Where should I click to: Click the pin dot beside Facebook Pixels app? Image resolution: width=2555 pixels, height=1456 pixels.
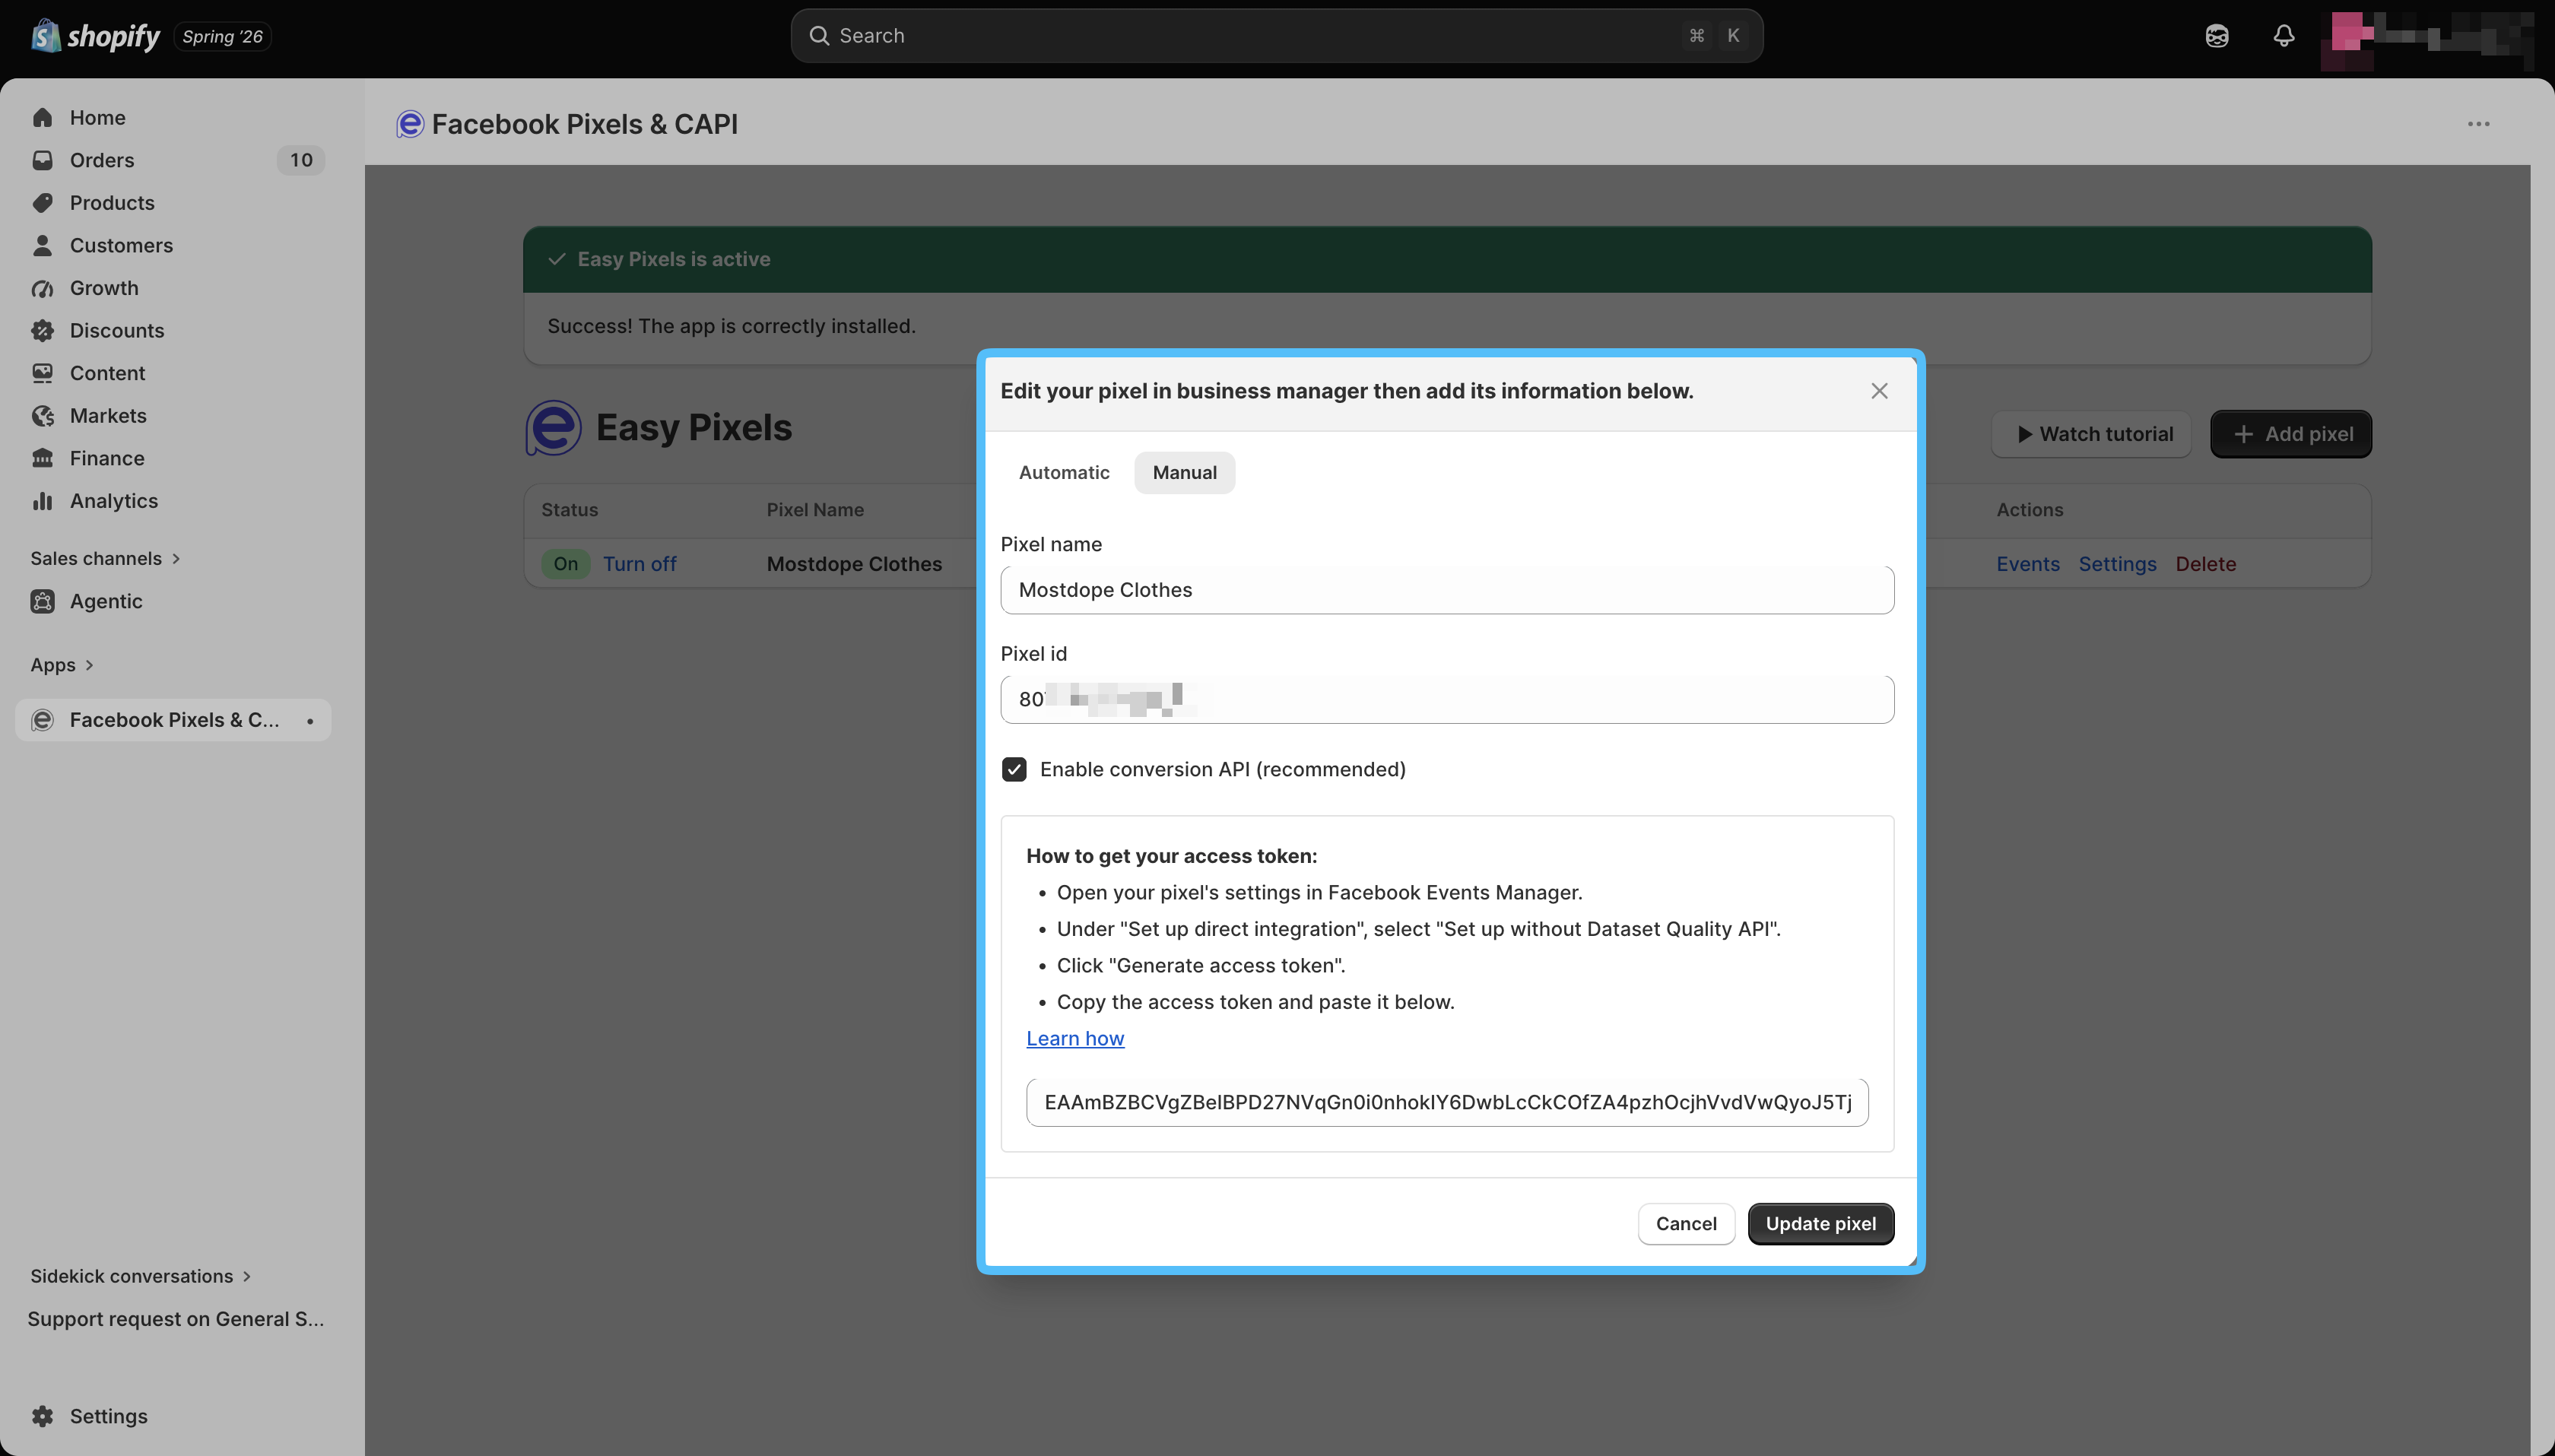(x=310, y=721)
